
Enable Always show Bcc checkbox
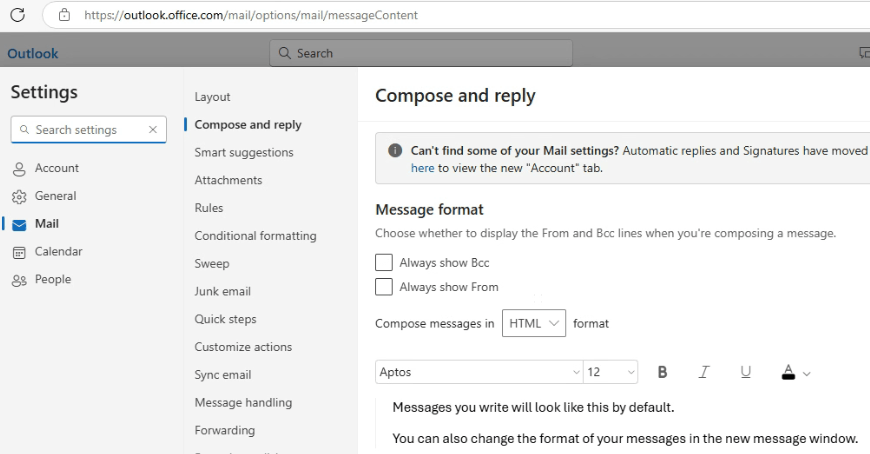coord(383,263)
